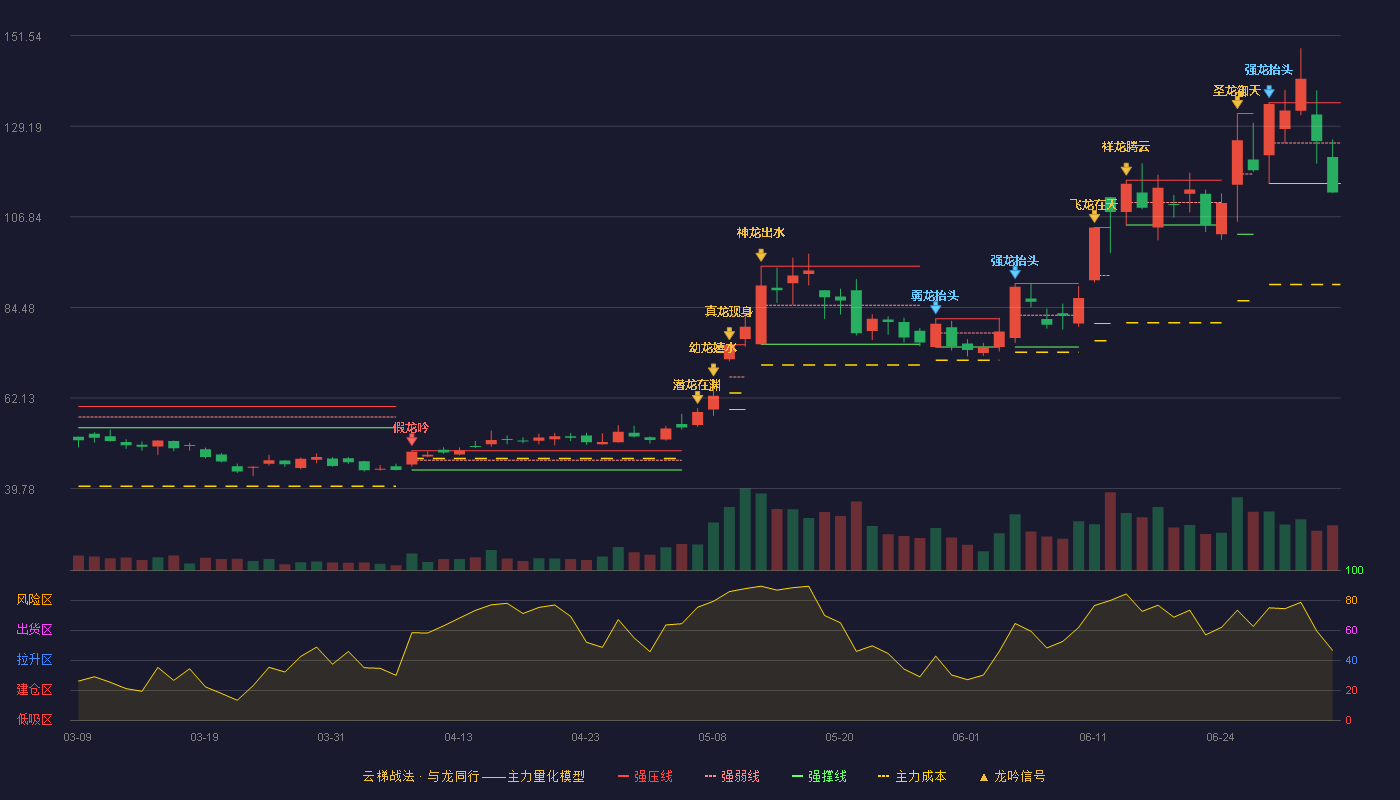Click the green 100 indicator scale value
1400x800 pixels.
pyautogui.click(x=1354, y=571)
